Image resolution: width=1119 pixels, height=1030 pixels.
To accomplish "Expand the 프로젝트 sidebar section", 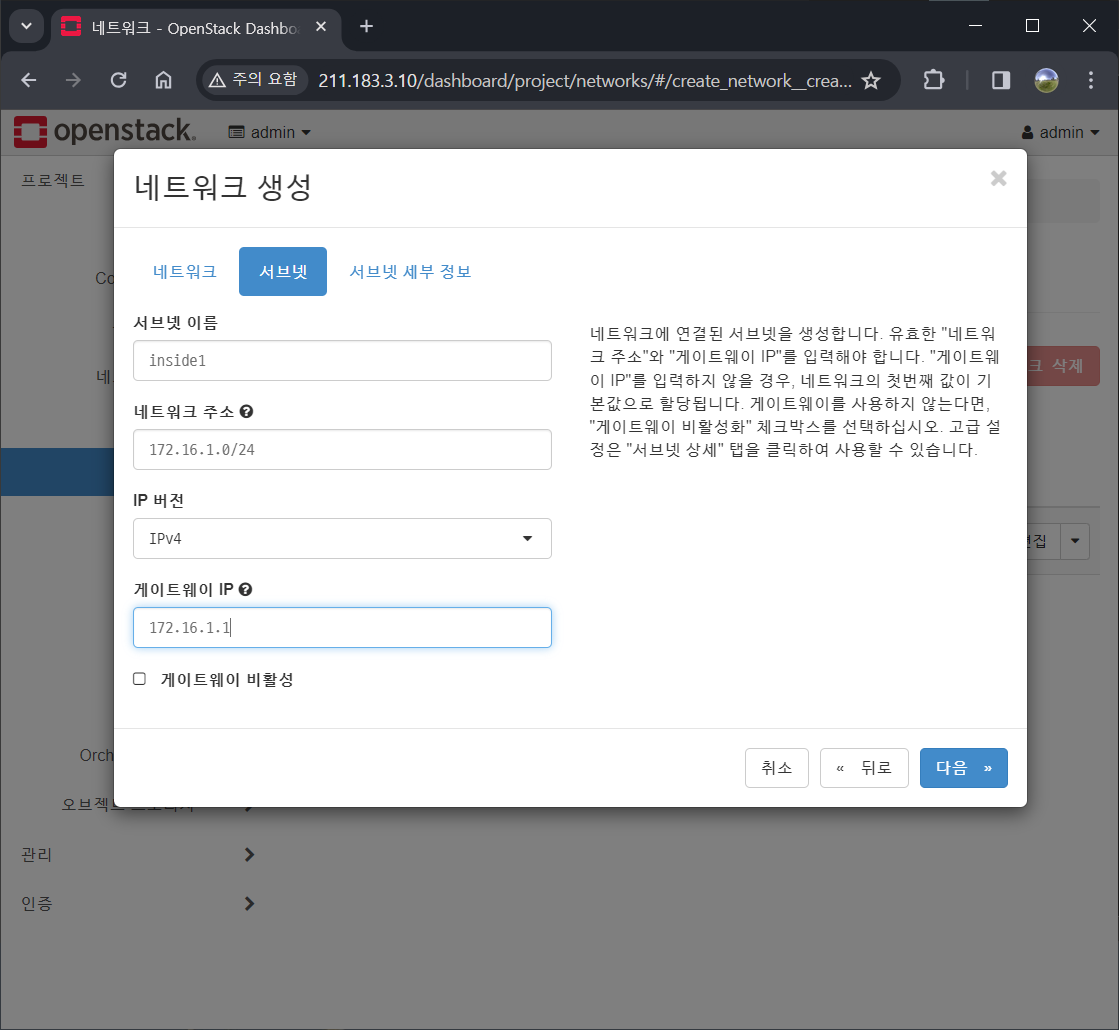I will [x=54, y=180].
